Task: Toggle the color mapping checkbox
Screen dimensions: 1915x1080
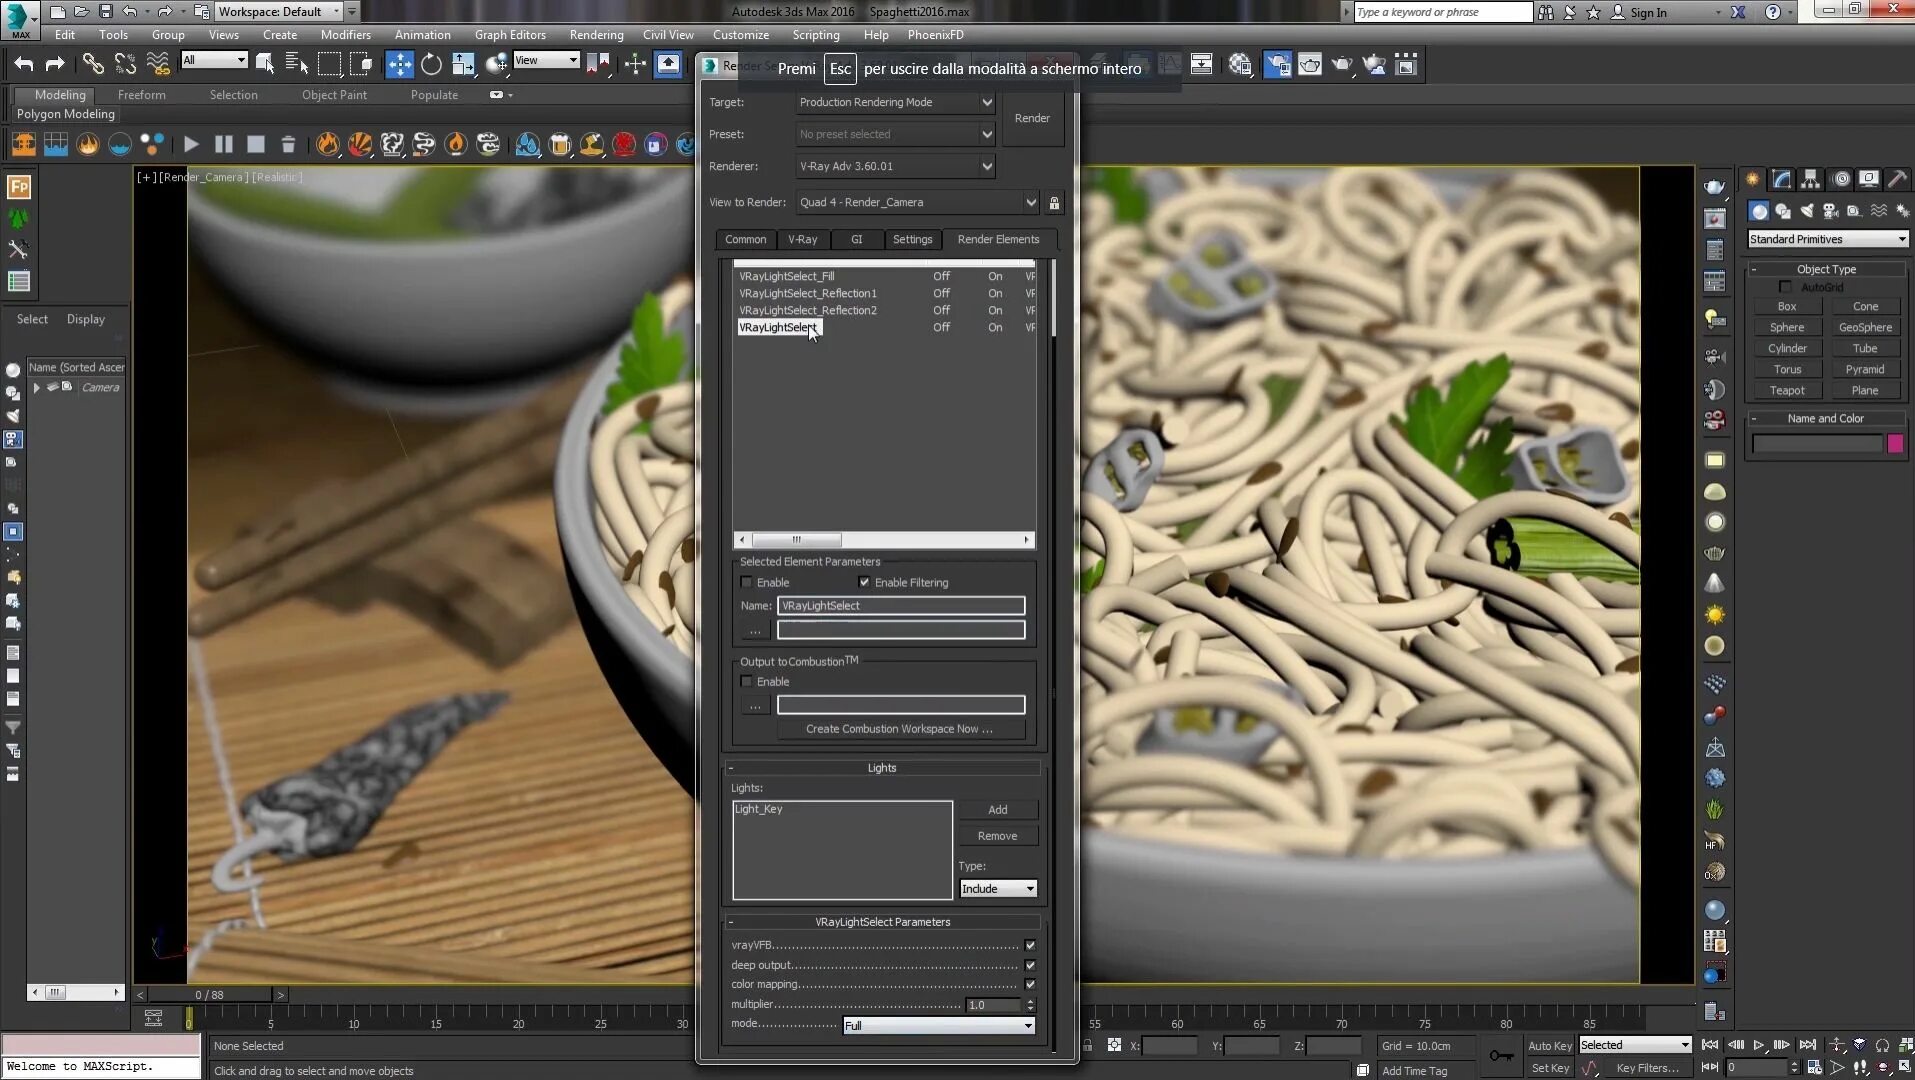Action: (1030, 984)
